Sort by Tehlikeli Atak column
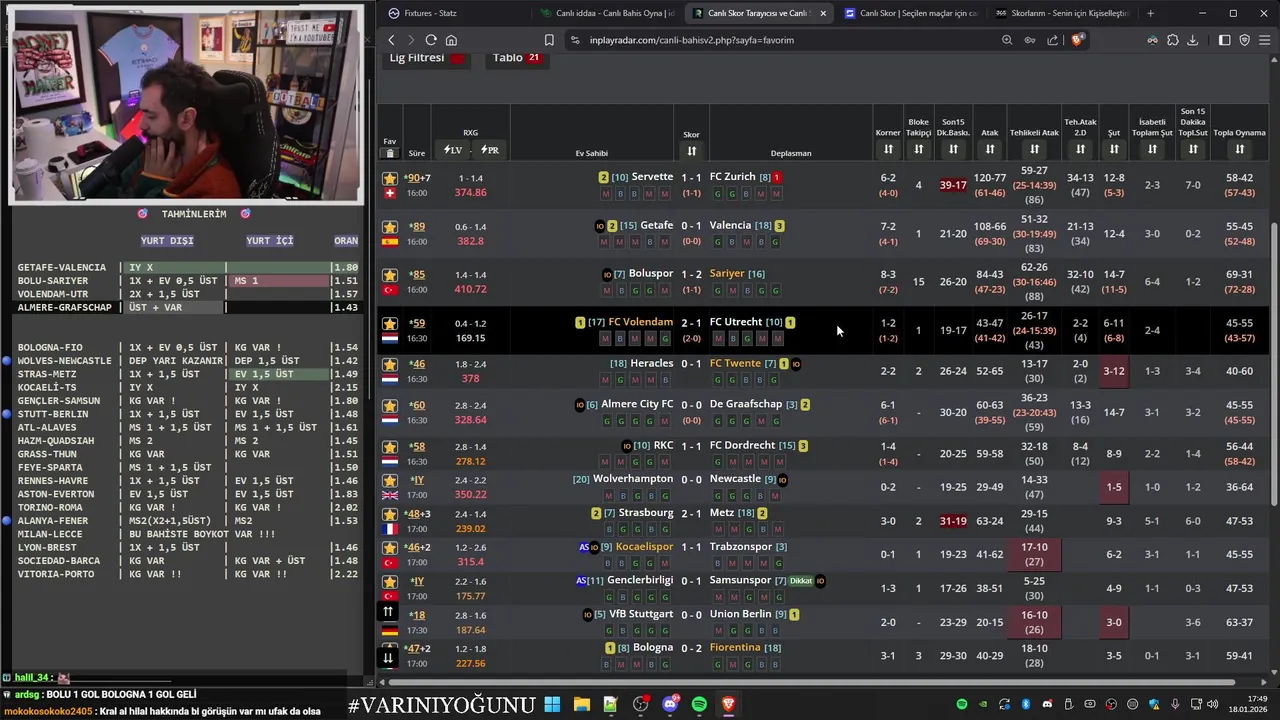 [x=1034, y=150]
